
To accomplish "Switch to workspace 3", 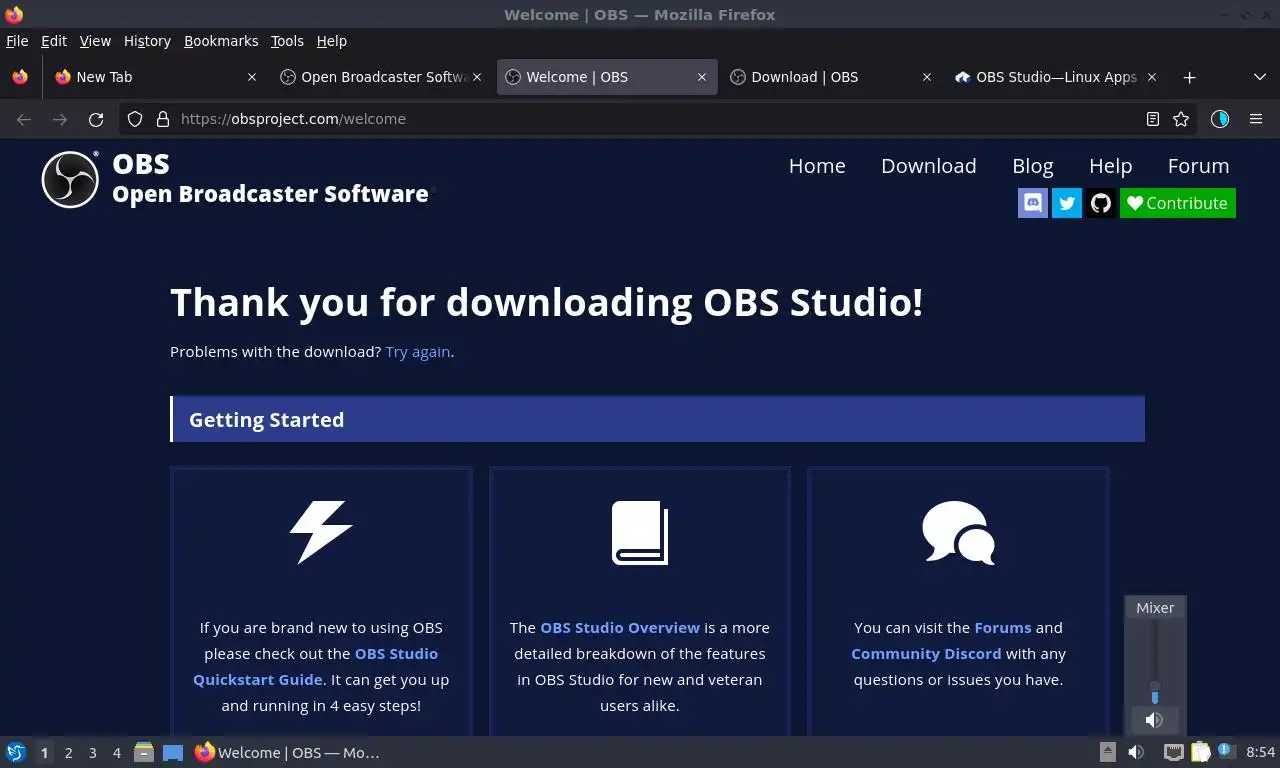I will tap(92, 753).
